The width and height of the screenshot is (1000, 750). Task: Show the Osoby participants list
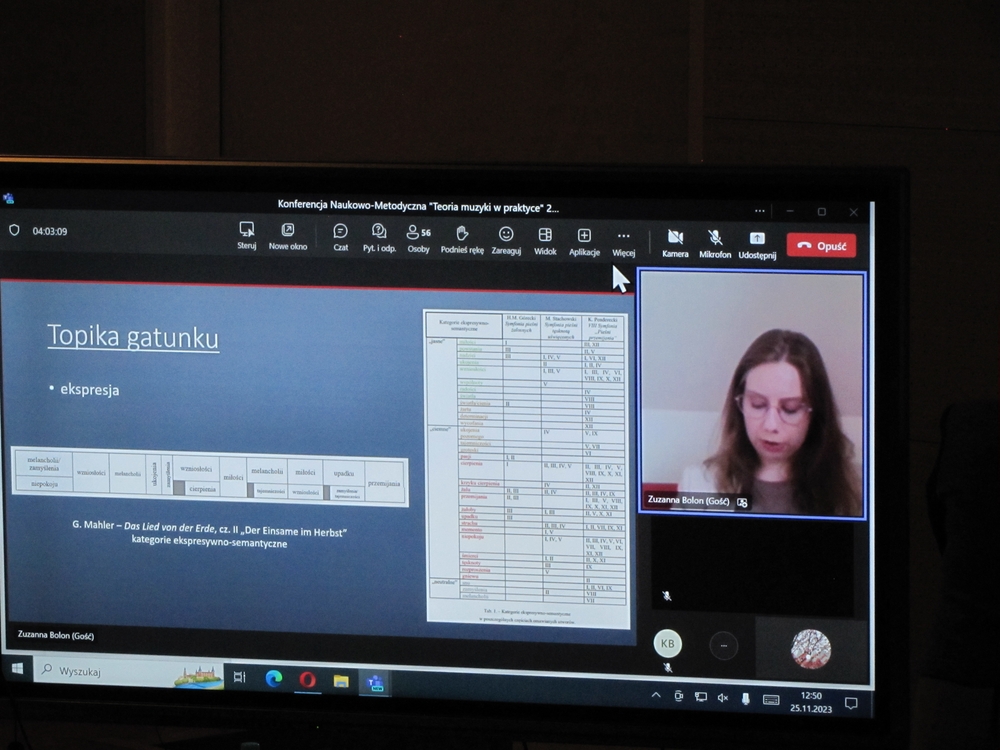coord(418,238)
